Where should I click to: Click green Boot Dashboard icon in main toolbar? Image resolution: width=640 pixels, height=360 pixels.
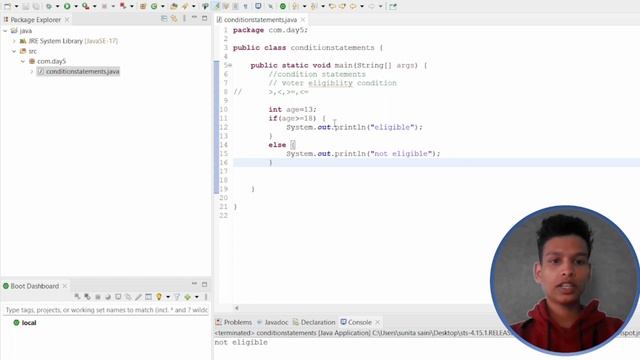282,6
